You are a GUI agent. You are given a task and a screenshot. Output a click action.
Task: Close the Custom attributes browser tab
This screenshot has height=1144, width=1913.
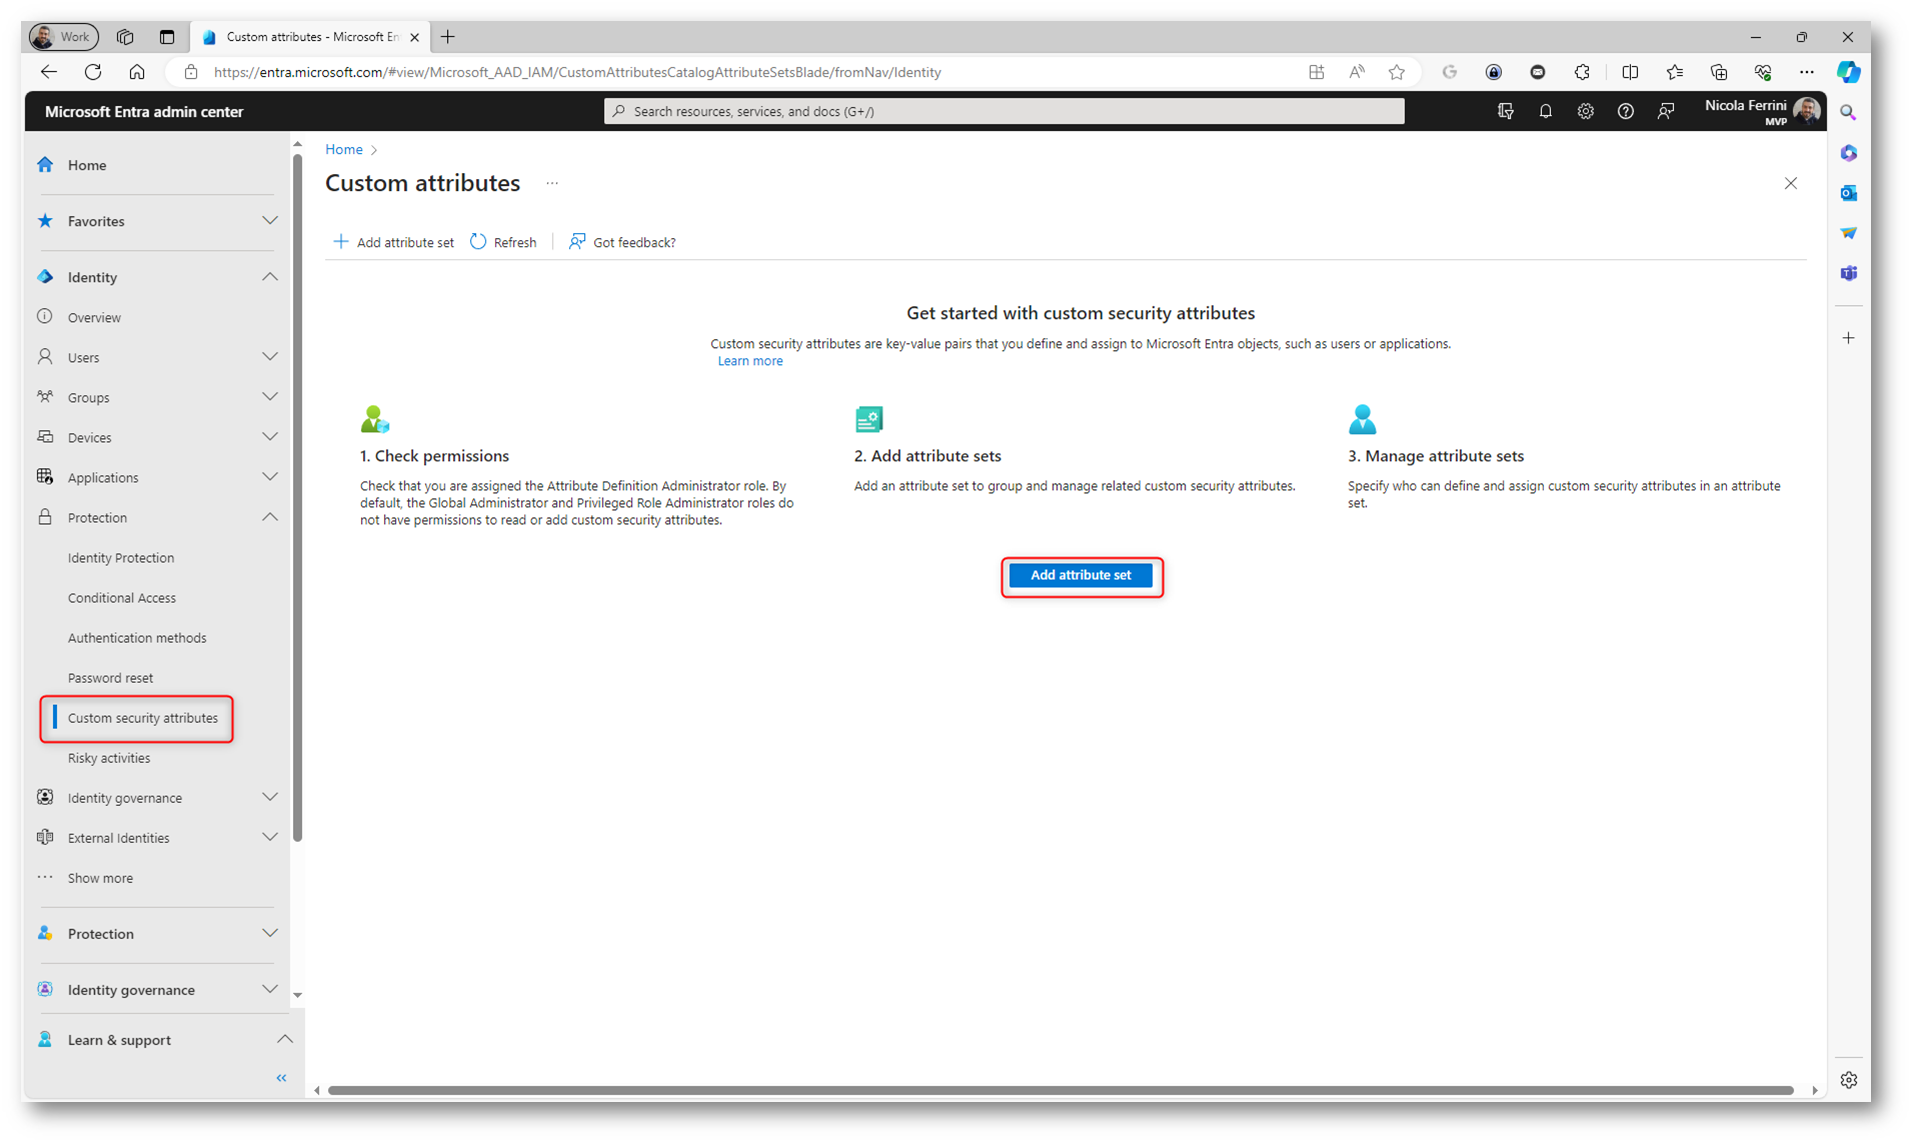click(x=414, y=37)
